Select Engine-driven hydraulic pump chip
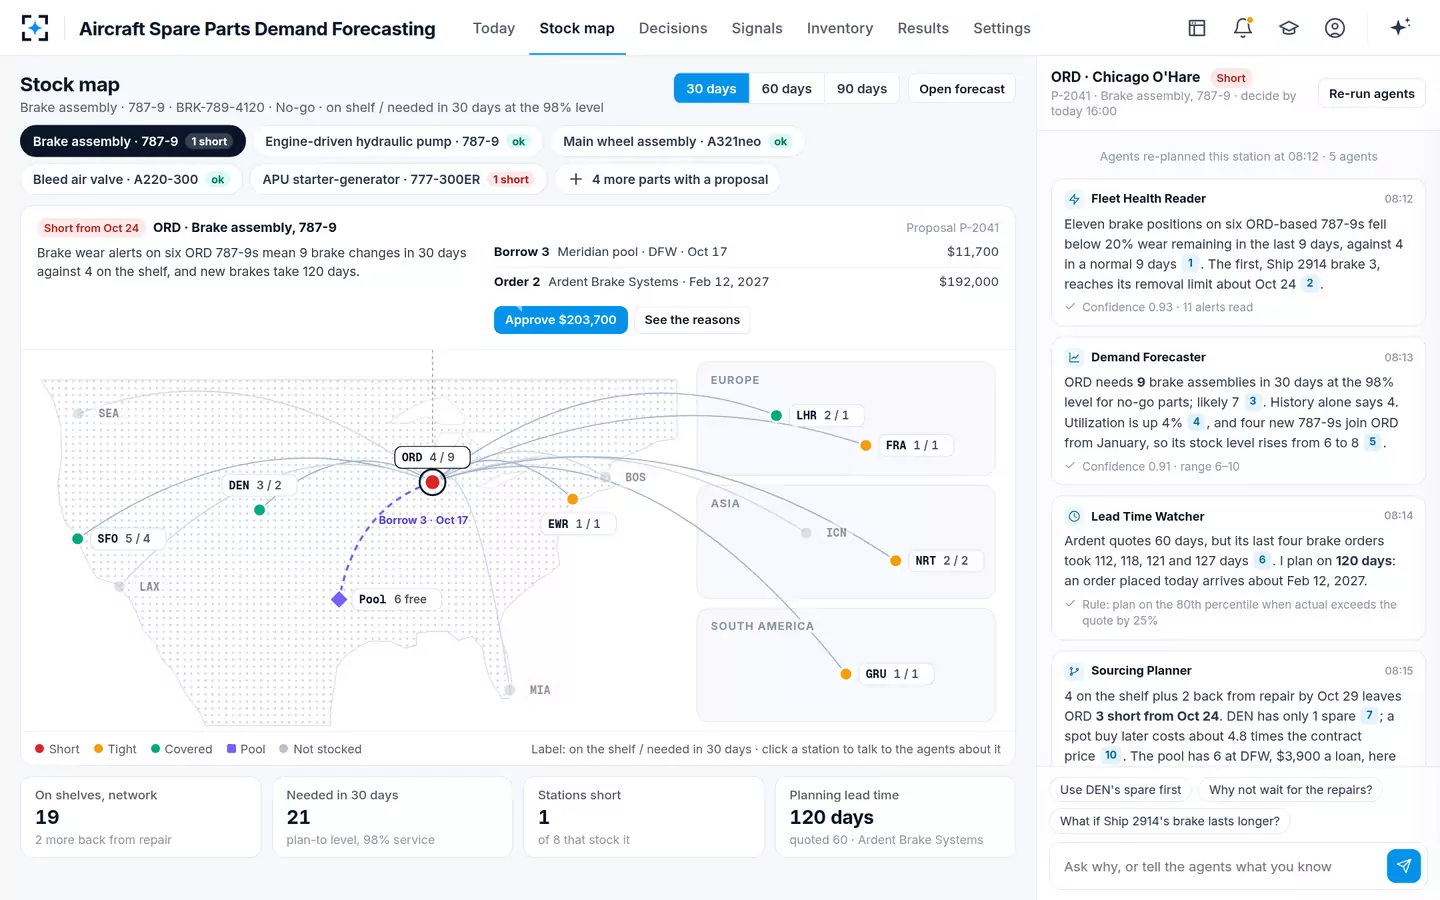 (x=396, y=141)
